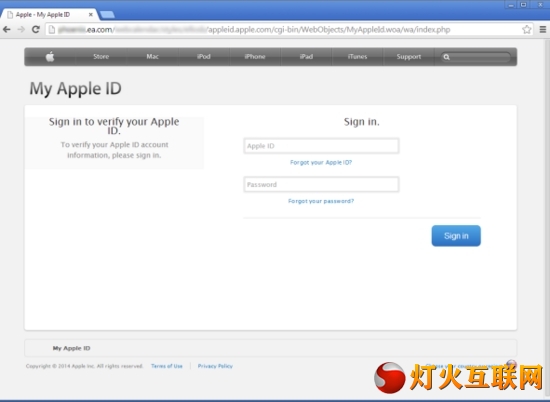Minimize the browser window
The image size is (550, 402).
[511, 5]
